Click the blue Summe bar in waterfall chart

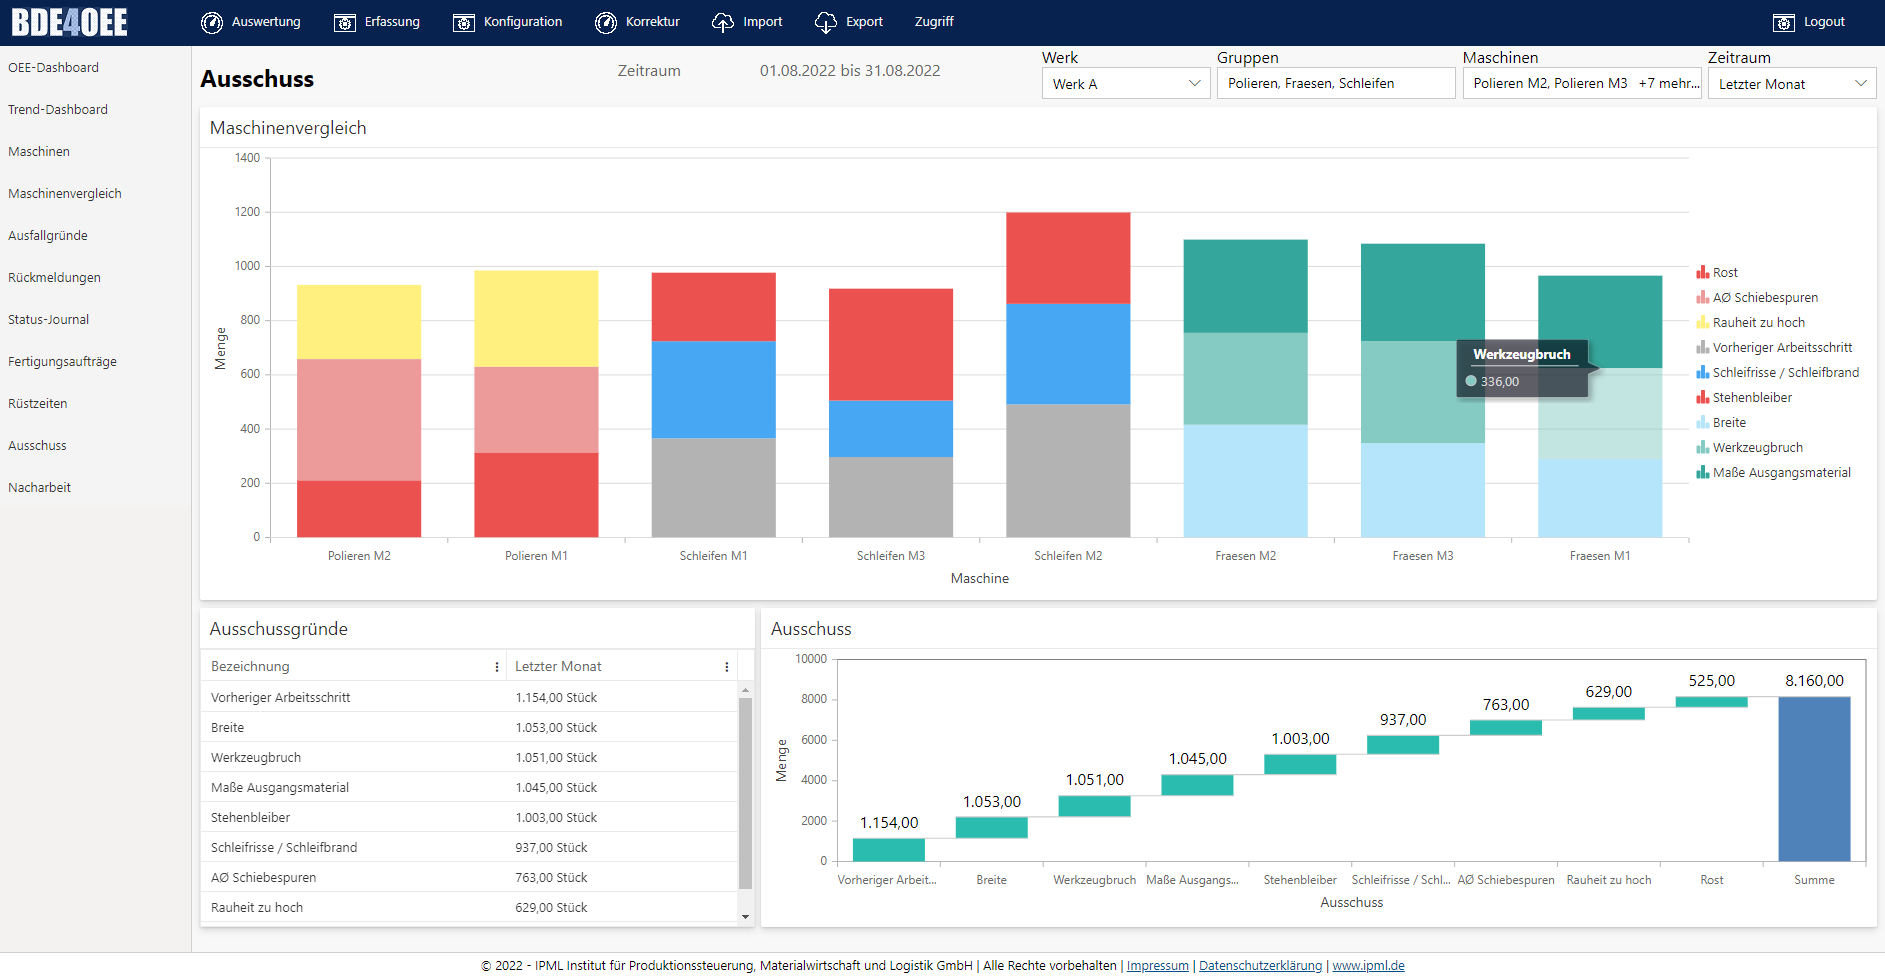pos(1814,778)
